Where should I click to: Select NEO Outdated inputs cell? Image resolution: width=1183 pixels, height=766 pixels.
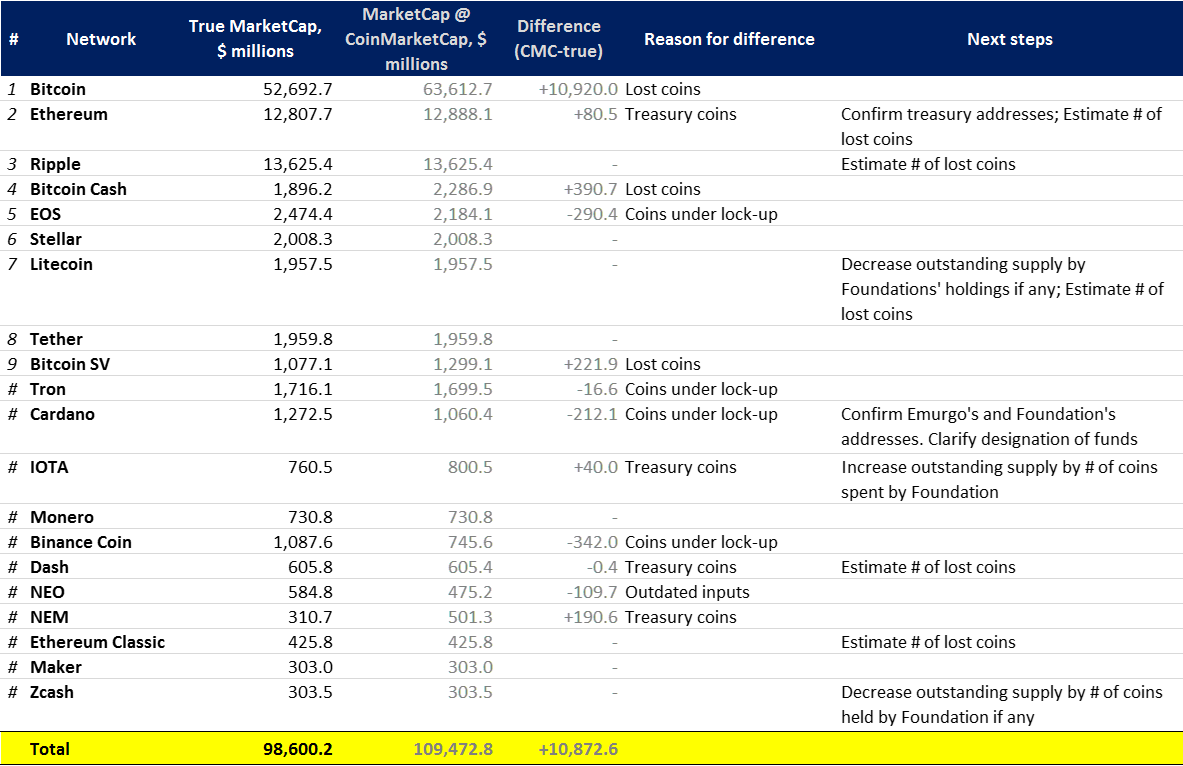(x=687, y=592)
